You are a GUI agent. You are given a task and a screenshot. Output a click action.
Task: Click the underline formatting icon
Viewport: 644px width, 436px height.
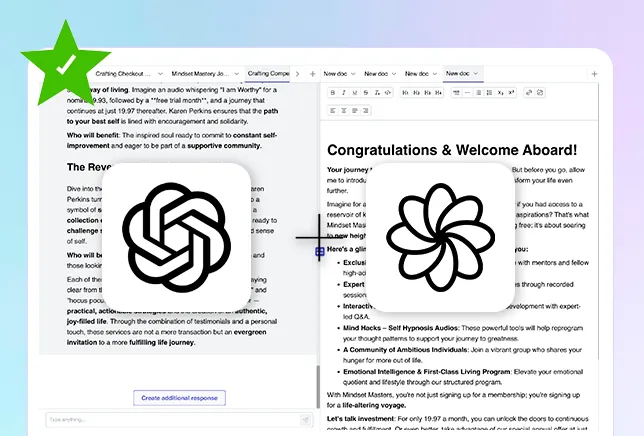coord(355,93)
